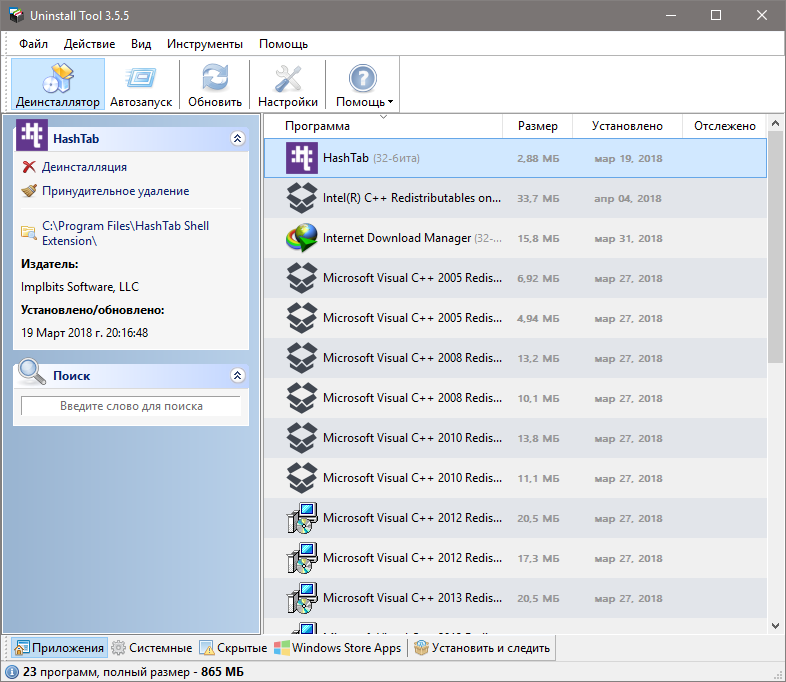Collapse the HashTab details panel
The height and width of the screenshot is (682, 786).
point(238,138)
